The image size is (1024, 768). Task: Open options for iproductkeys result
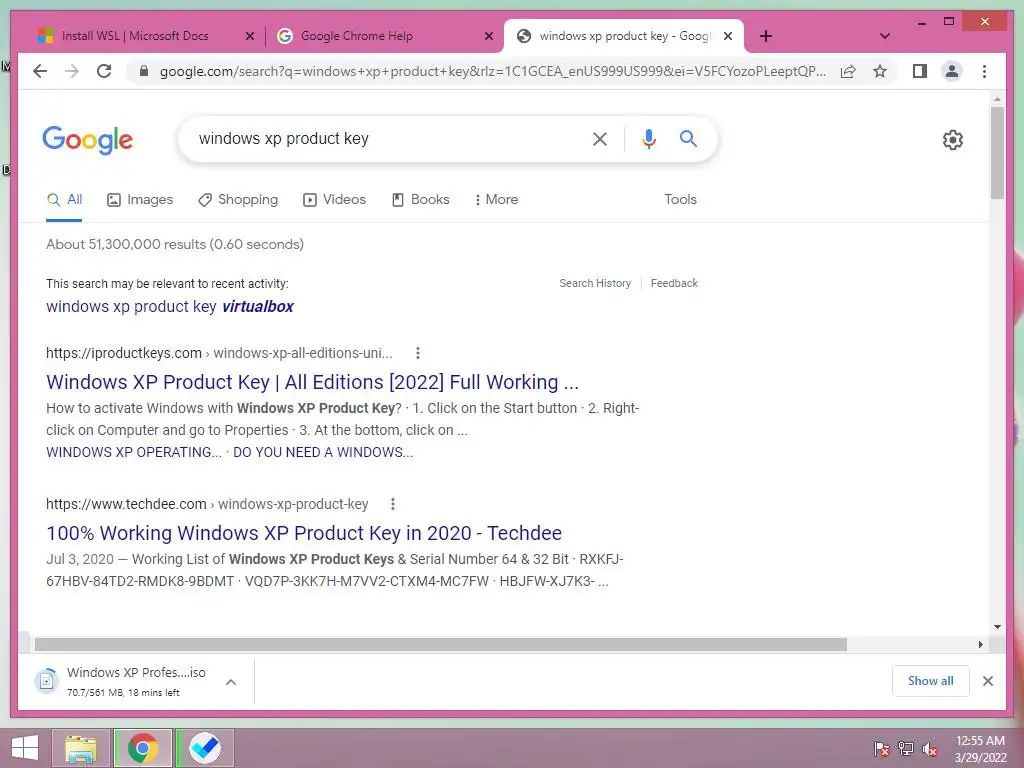[x=418, y=353]
